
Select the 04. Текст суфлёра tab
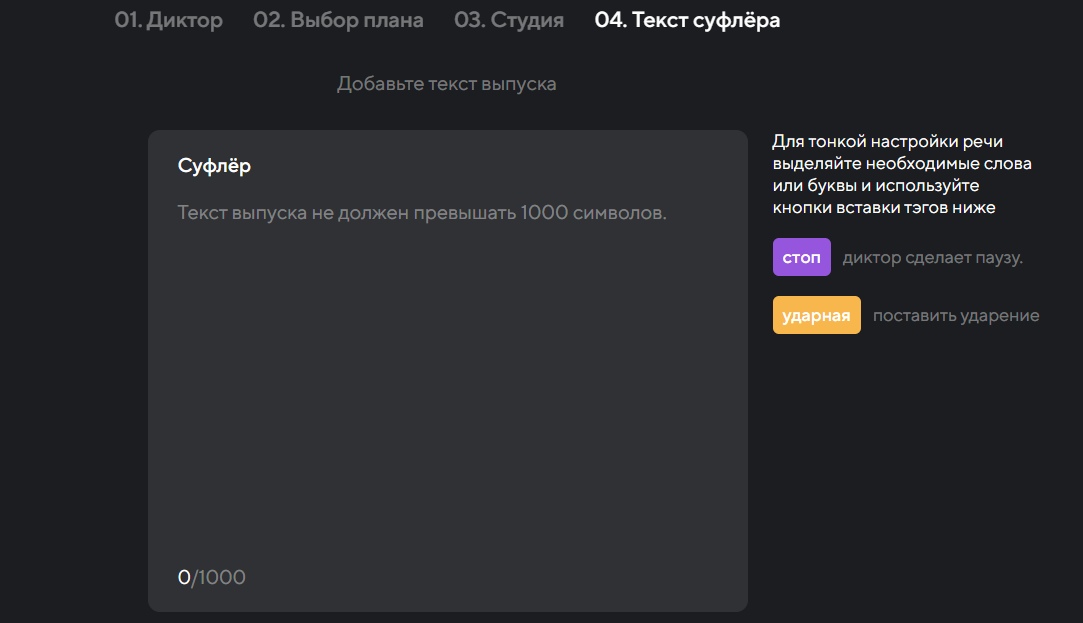coord(687,20)
